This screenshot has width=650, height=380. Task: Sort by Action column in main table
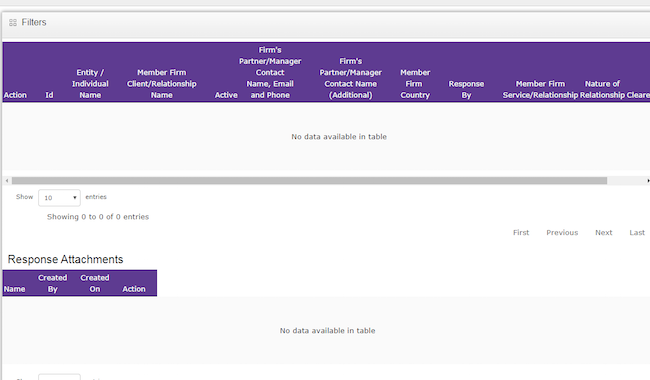pyautogui.click(x=15, y=95)
